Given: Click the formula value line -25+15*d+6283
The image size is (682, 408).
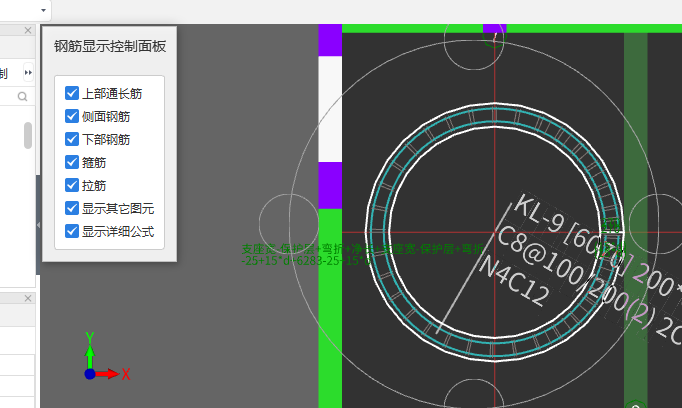Looking at the screenshot, I should click(306, 261).
